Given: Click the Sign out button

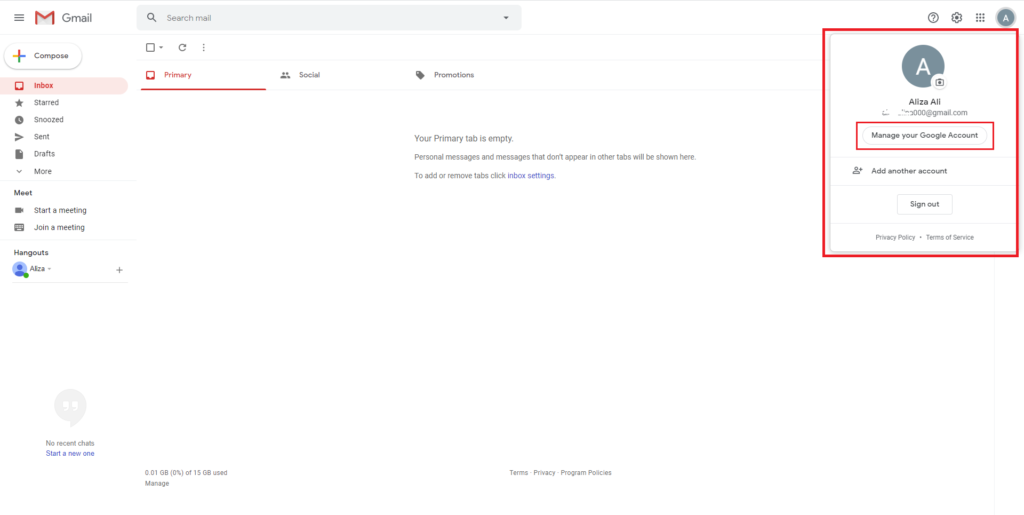Looking at the screenshot, I should click(x=924, y=204).
